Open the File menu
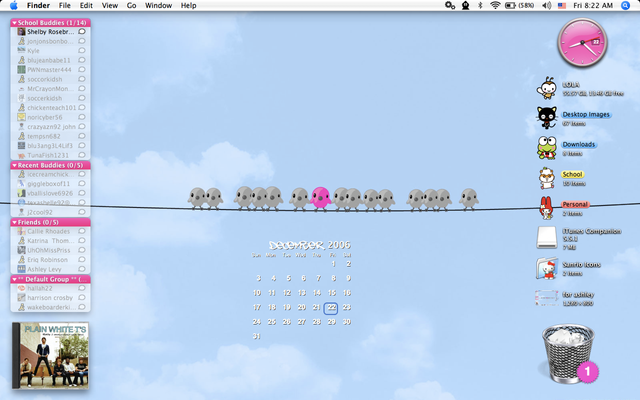 tap(64, 5)
